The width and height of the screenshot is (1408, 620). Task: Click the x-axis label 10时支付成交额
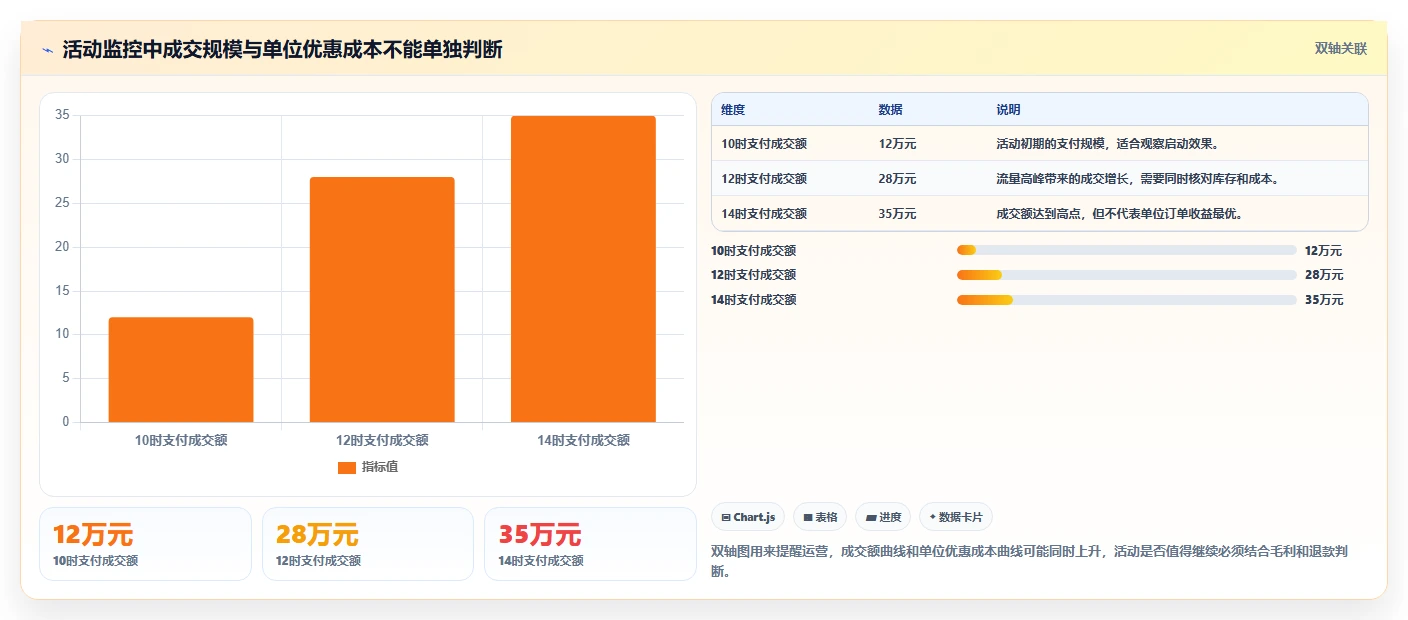click(181, 440)
